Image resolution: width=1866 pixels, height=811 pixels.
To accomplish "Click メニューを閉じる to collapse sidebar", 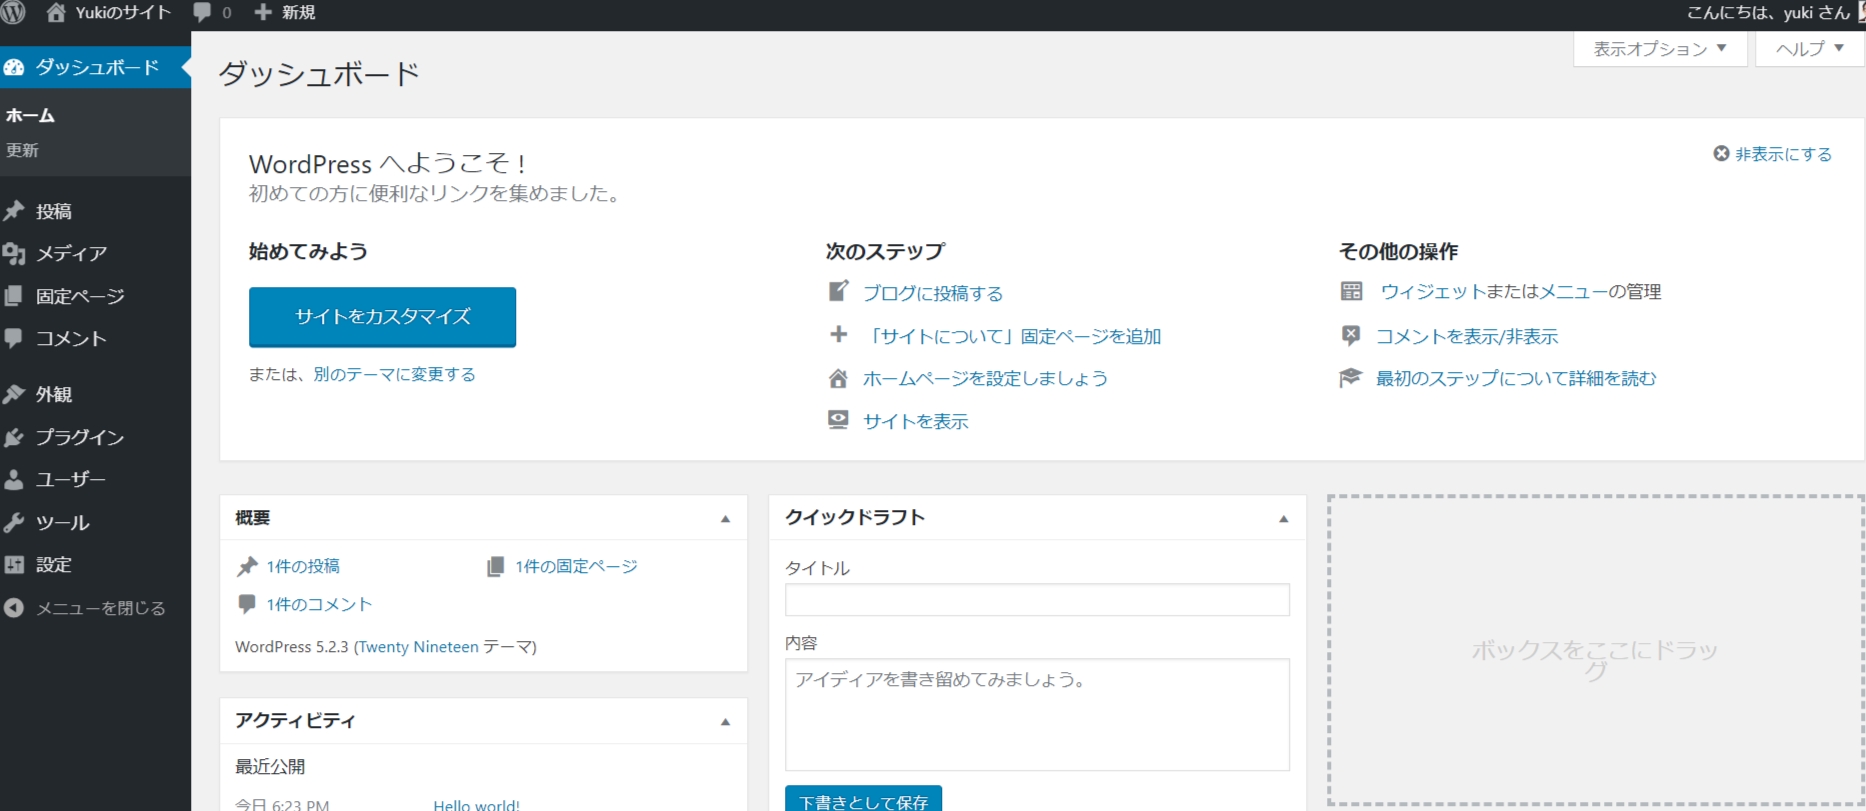I will [x=101, y=608].
